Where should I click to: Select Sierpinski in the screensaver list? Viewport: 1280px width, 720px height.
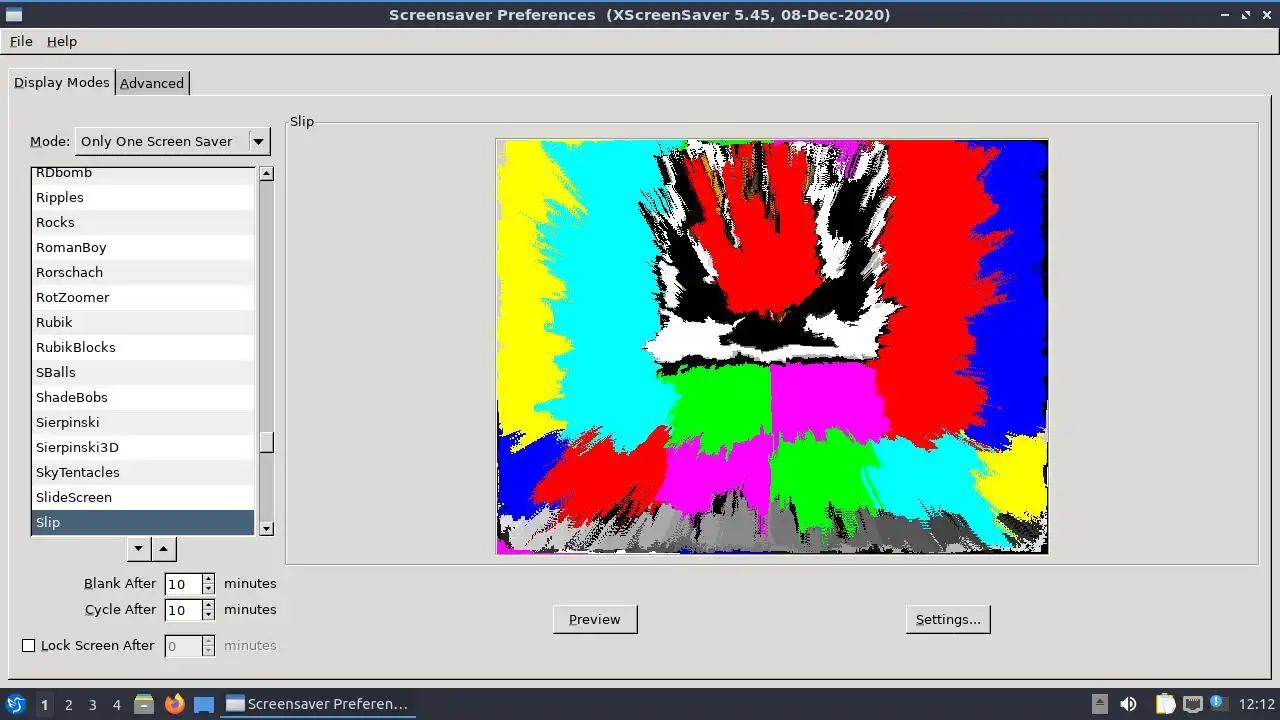coord(143,422)
